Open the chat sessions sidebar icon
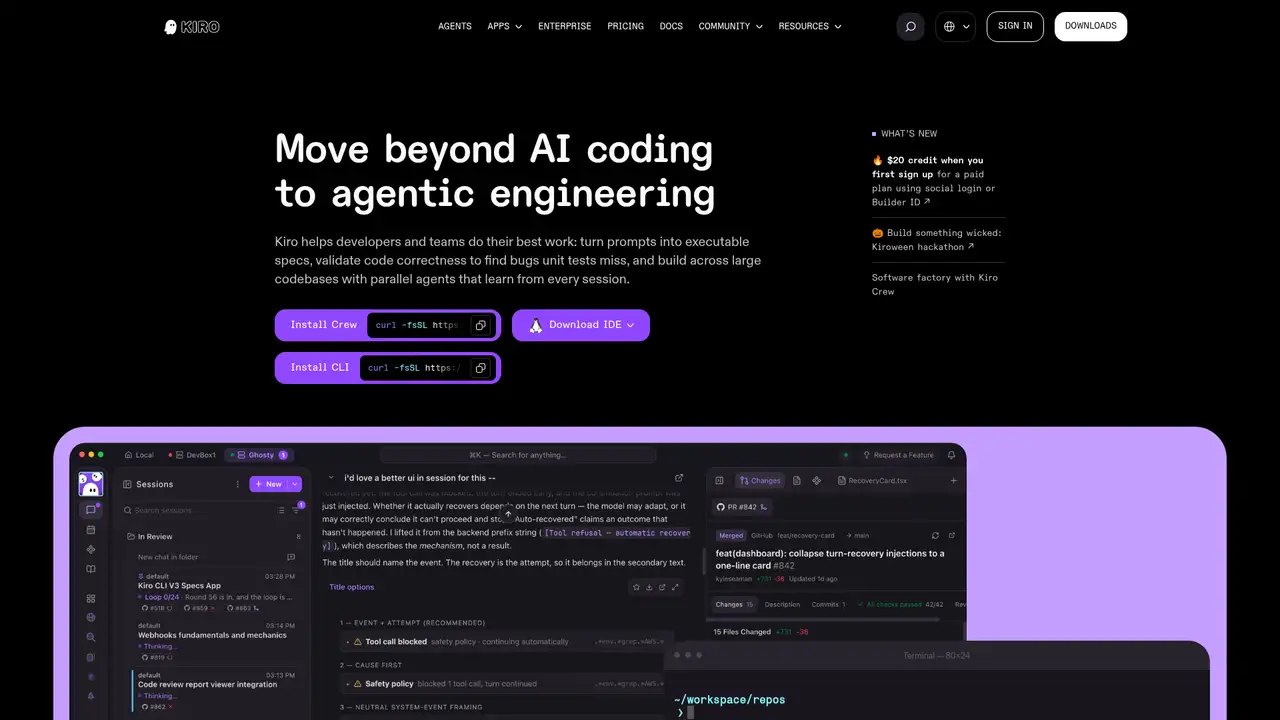 (x=91, y=510)
